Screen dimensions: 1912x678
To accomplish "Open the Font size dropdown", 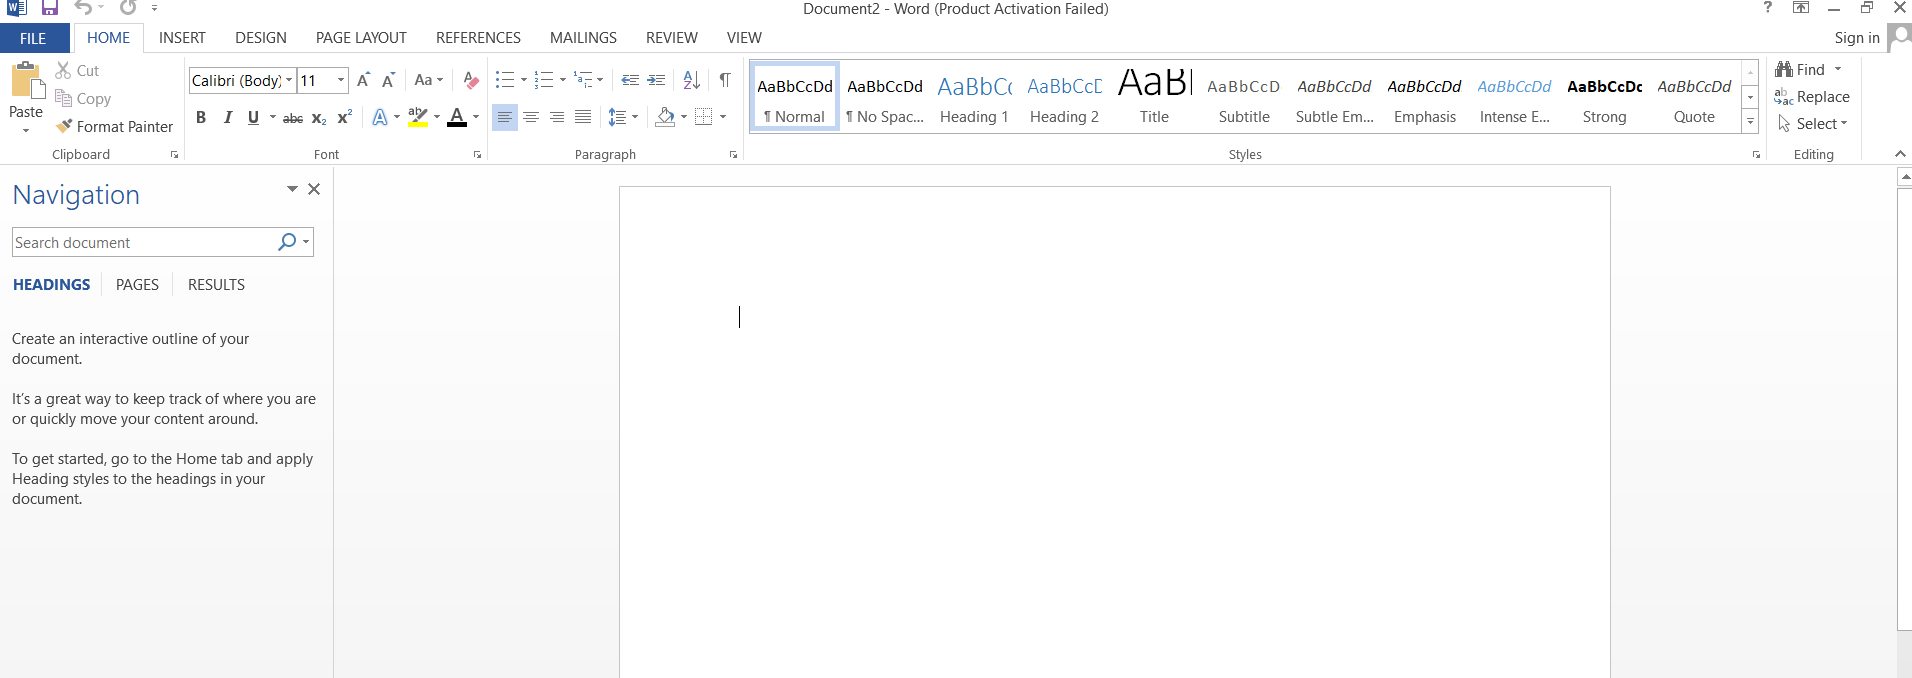I will 341,80.
